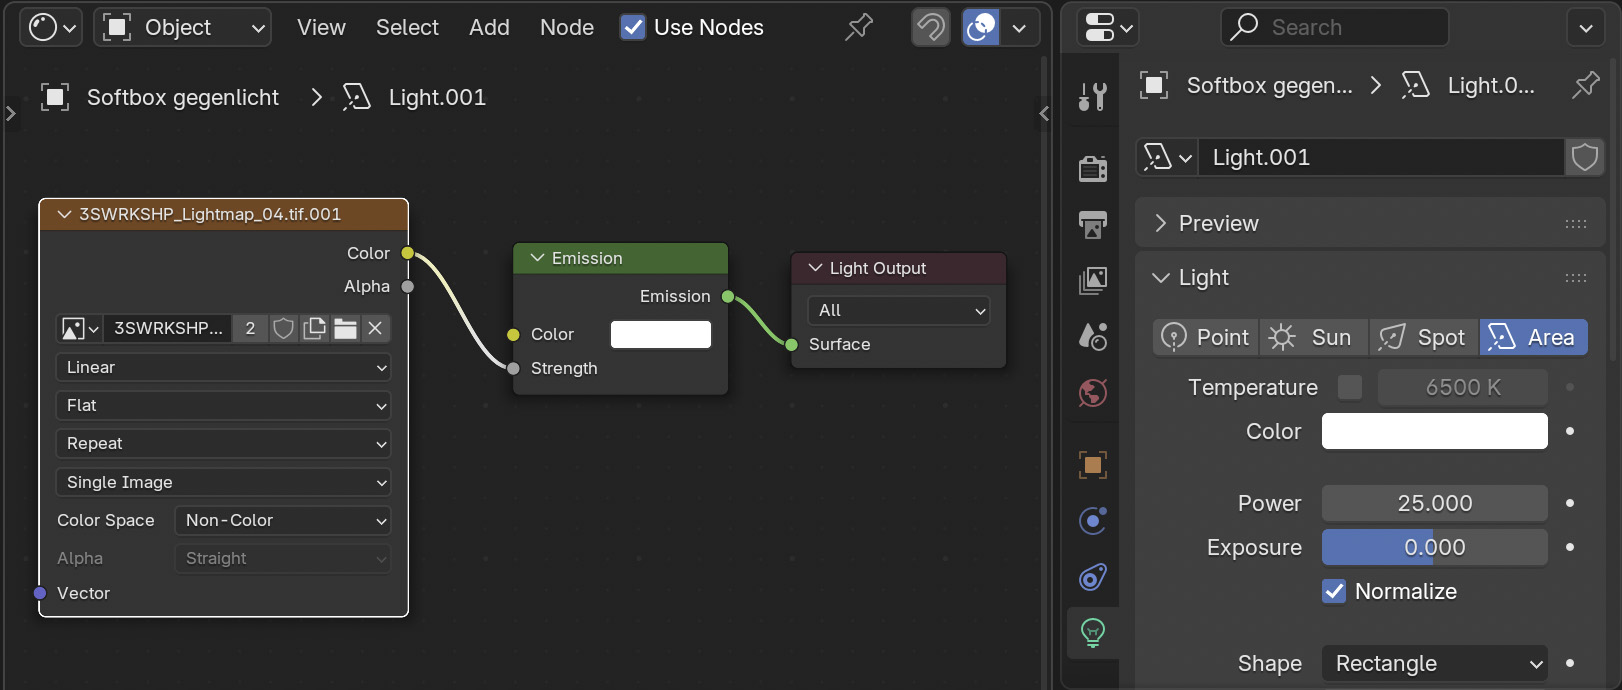Collapse the Emission node

pos(538,258)
